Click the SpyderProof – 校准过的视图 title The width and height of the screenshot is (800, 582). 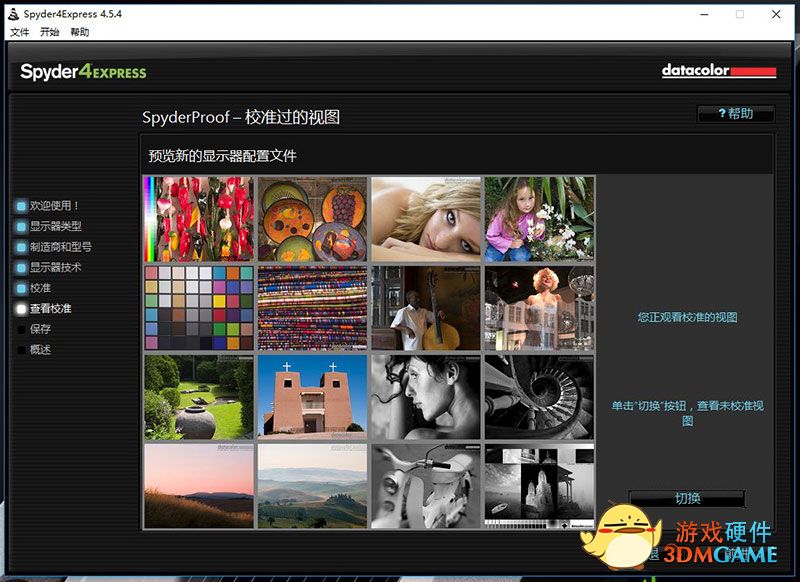[x=241, y=117]
